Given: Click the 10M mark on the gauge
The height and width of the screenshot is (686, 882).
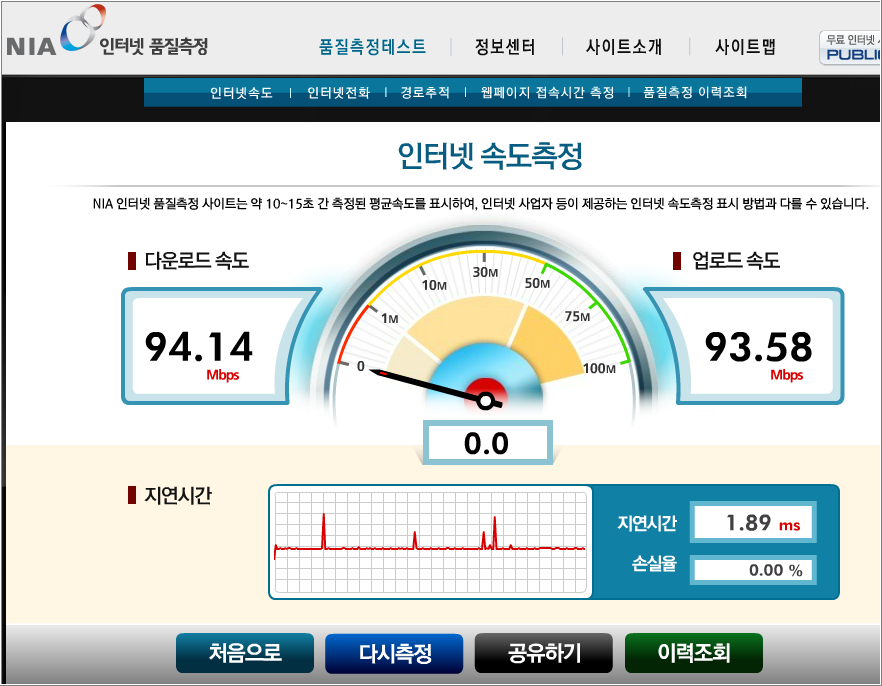Looking at the screenshot, I should tap(434, 285).
